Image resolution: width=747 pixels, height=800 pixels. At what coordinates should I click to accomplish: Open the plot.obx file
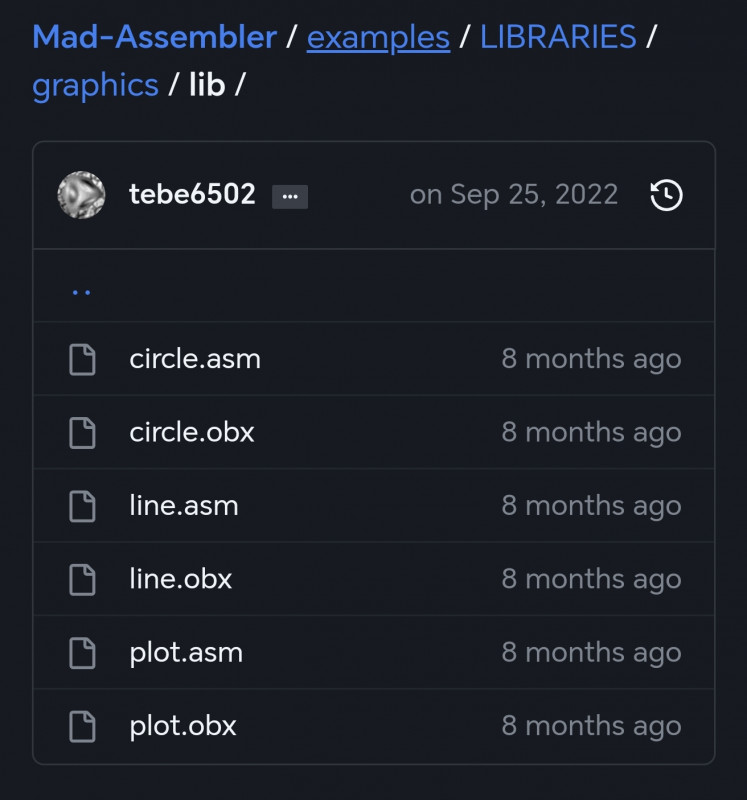pos(182,725)
